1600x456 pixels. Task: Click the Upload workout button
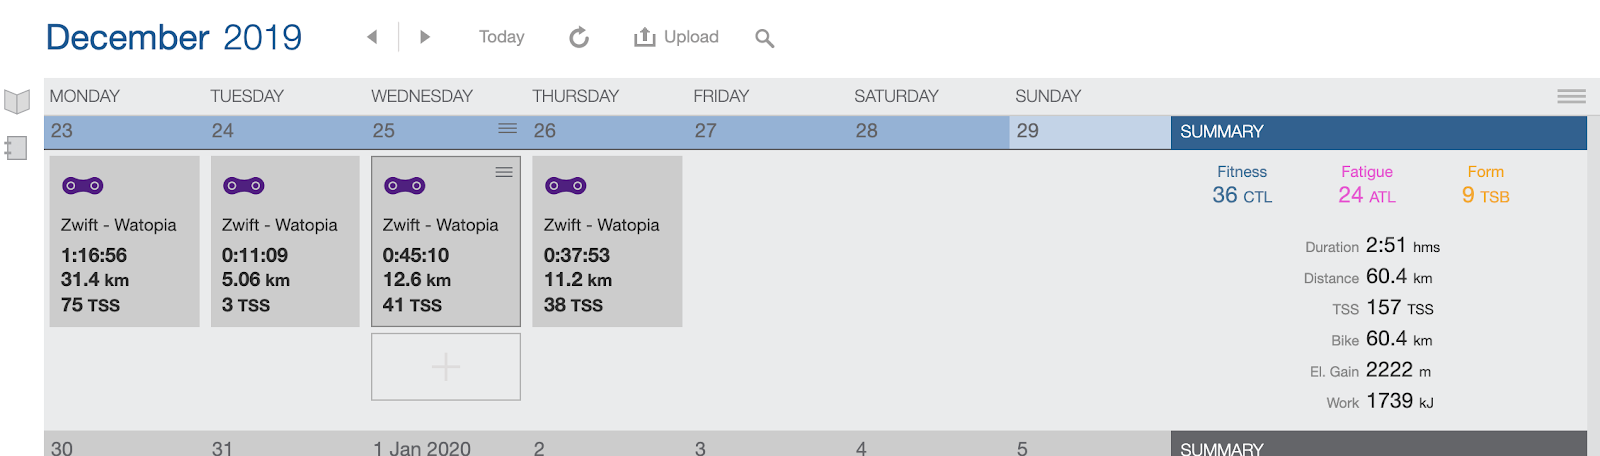676,37
